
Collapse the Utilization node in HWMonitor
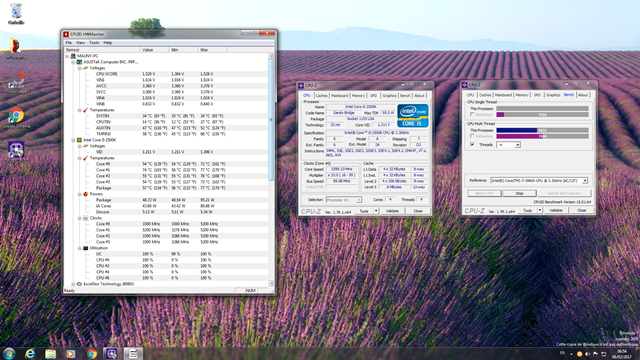(80, 248)
